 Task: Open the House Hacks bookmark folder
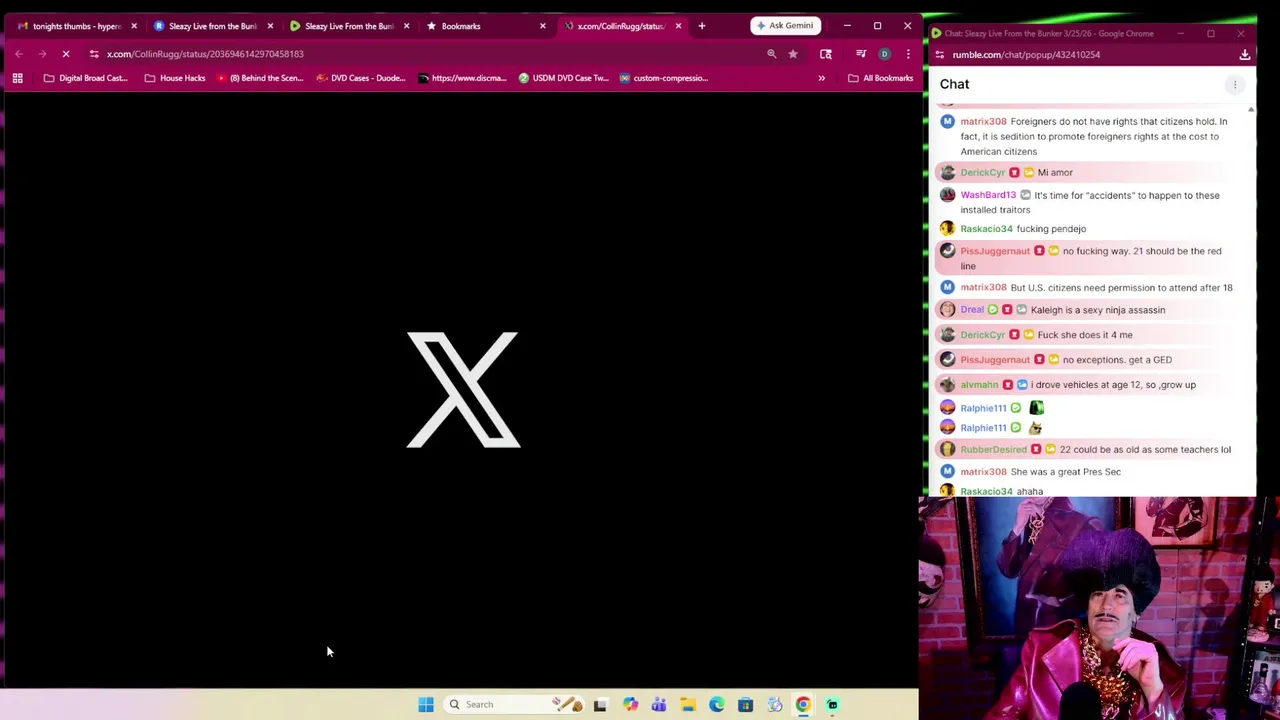174,78
